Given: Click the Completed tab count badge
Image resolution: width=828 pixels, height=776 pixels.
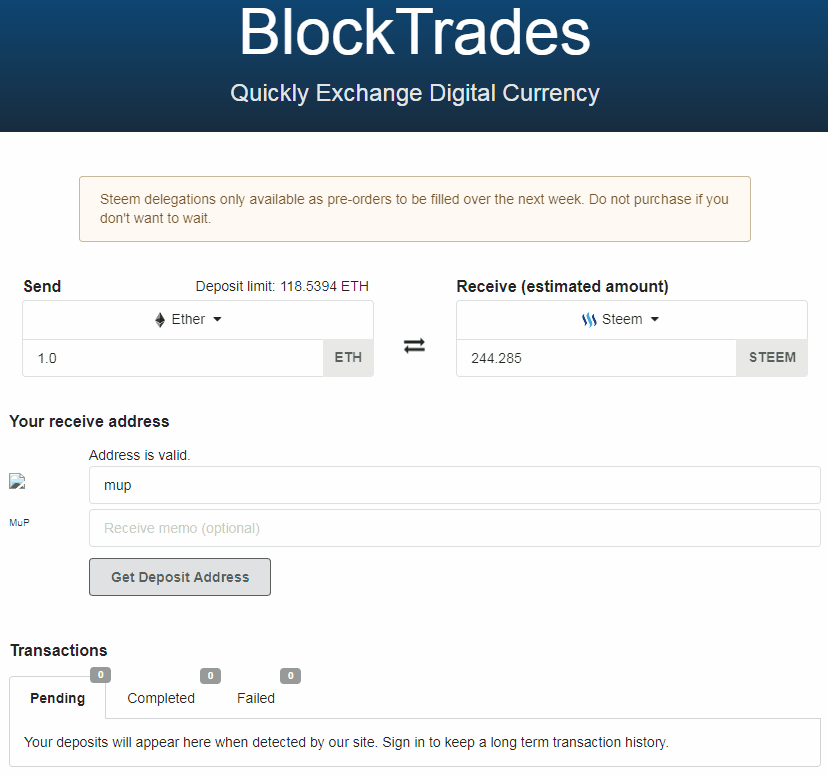Looking at the screenshot, I should click(210, 676).
